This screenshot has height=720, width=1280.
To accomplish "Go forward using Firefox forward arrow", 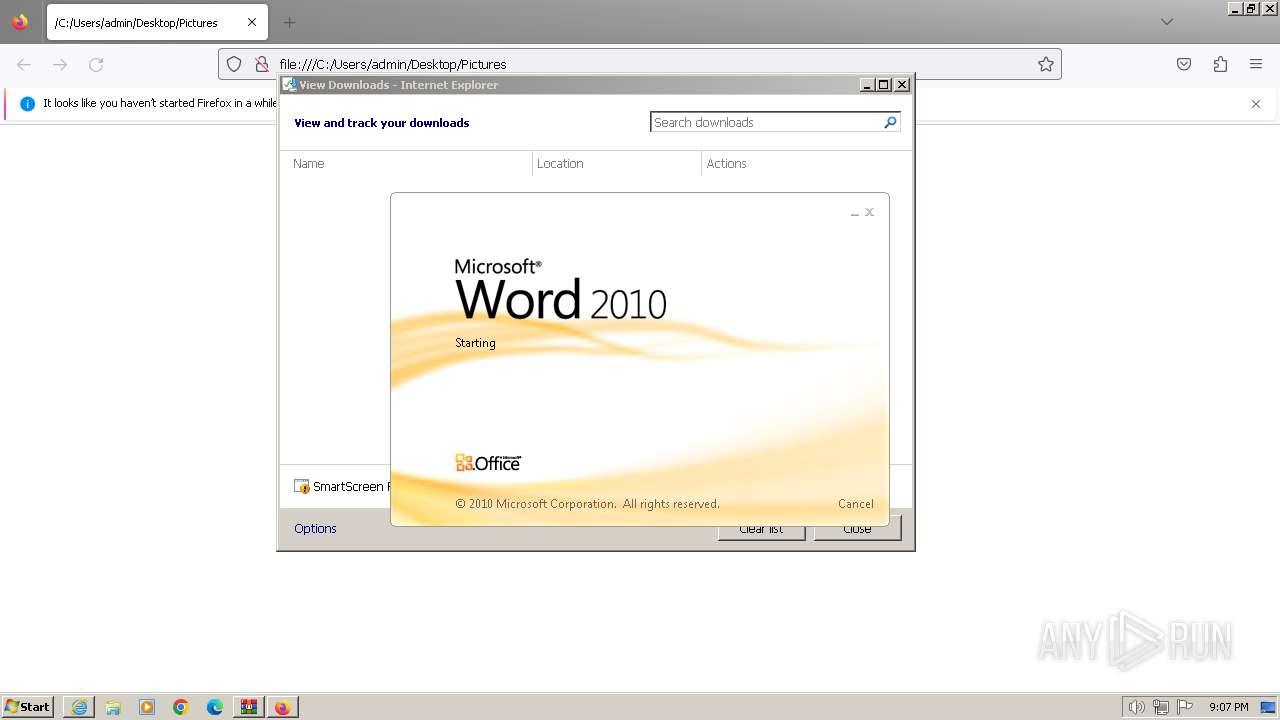I will click(60, 64).
